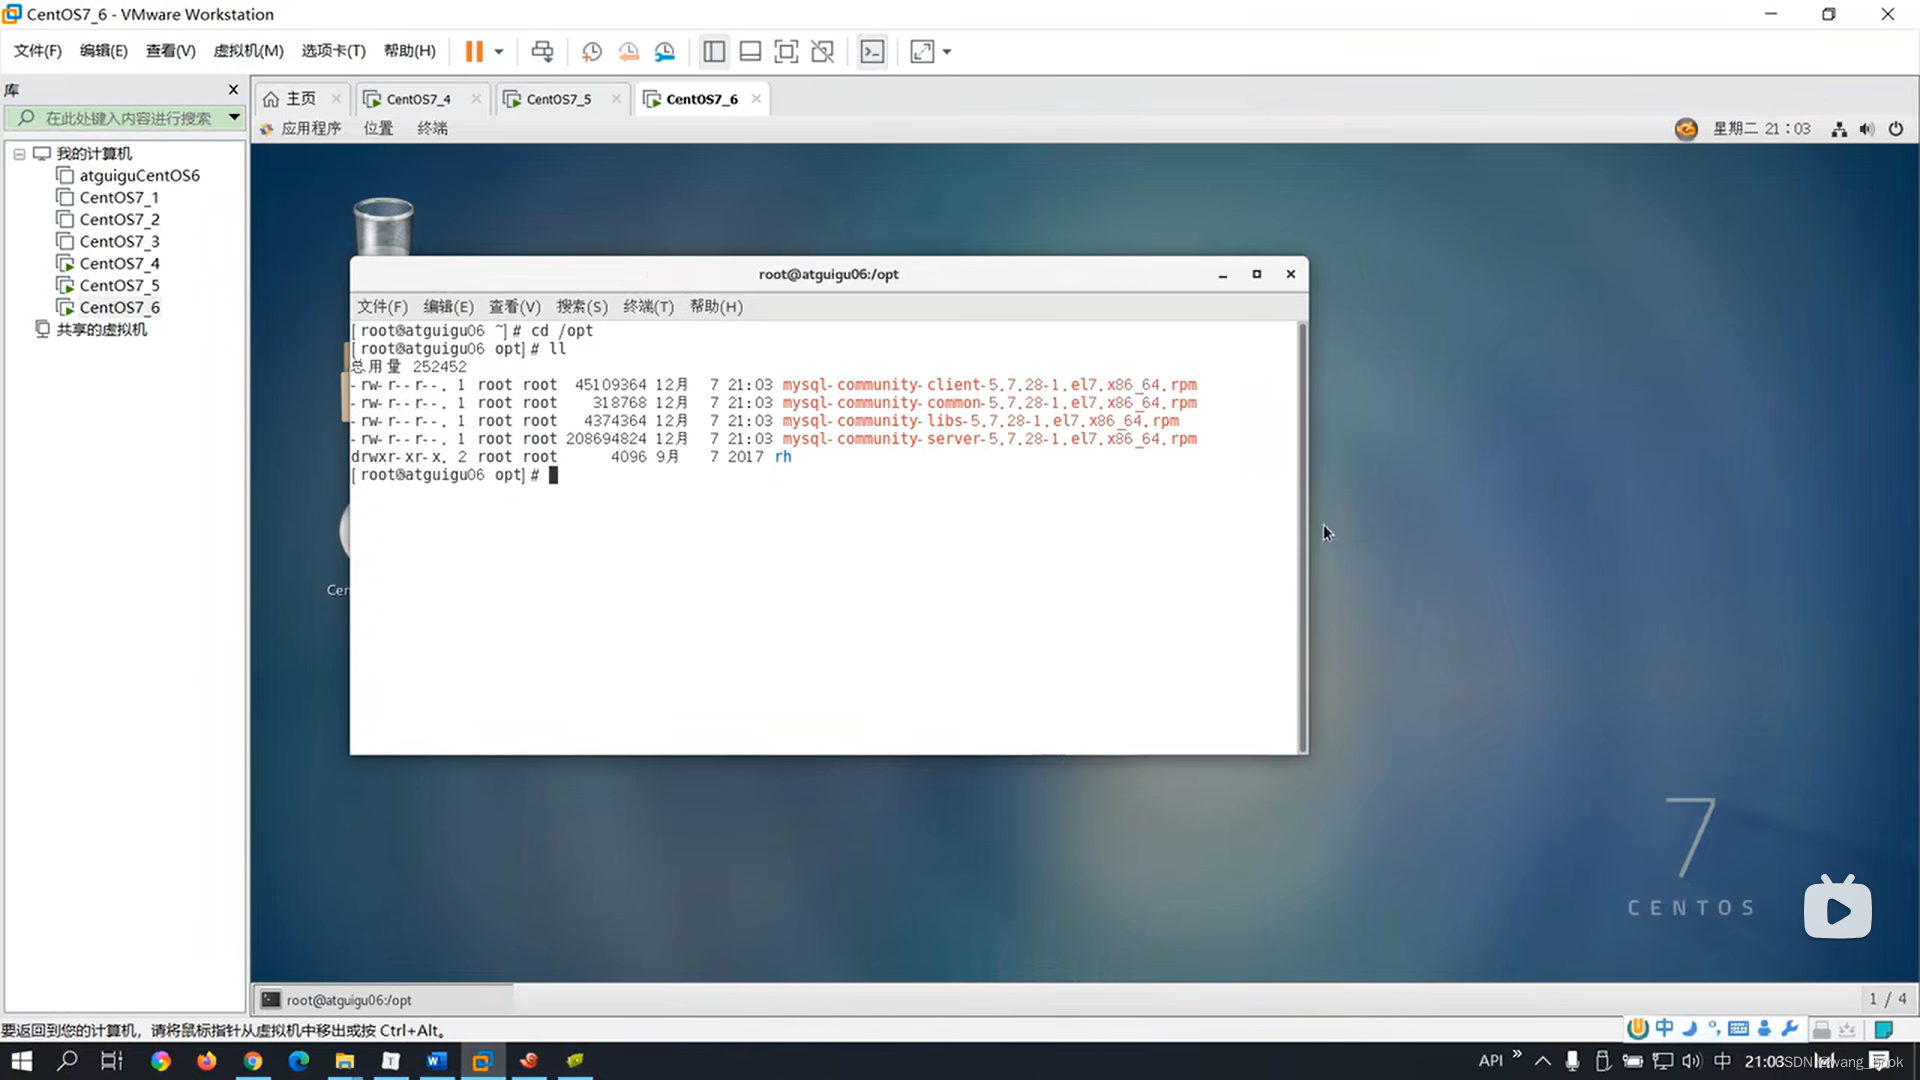This screenshot has width=1920, height=1080.
Task: Open the power options dropdown arrow
Action: point(498,51)
